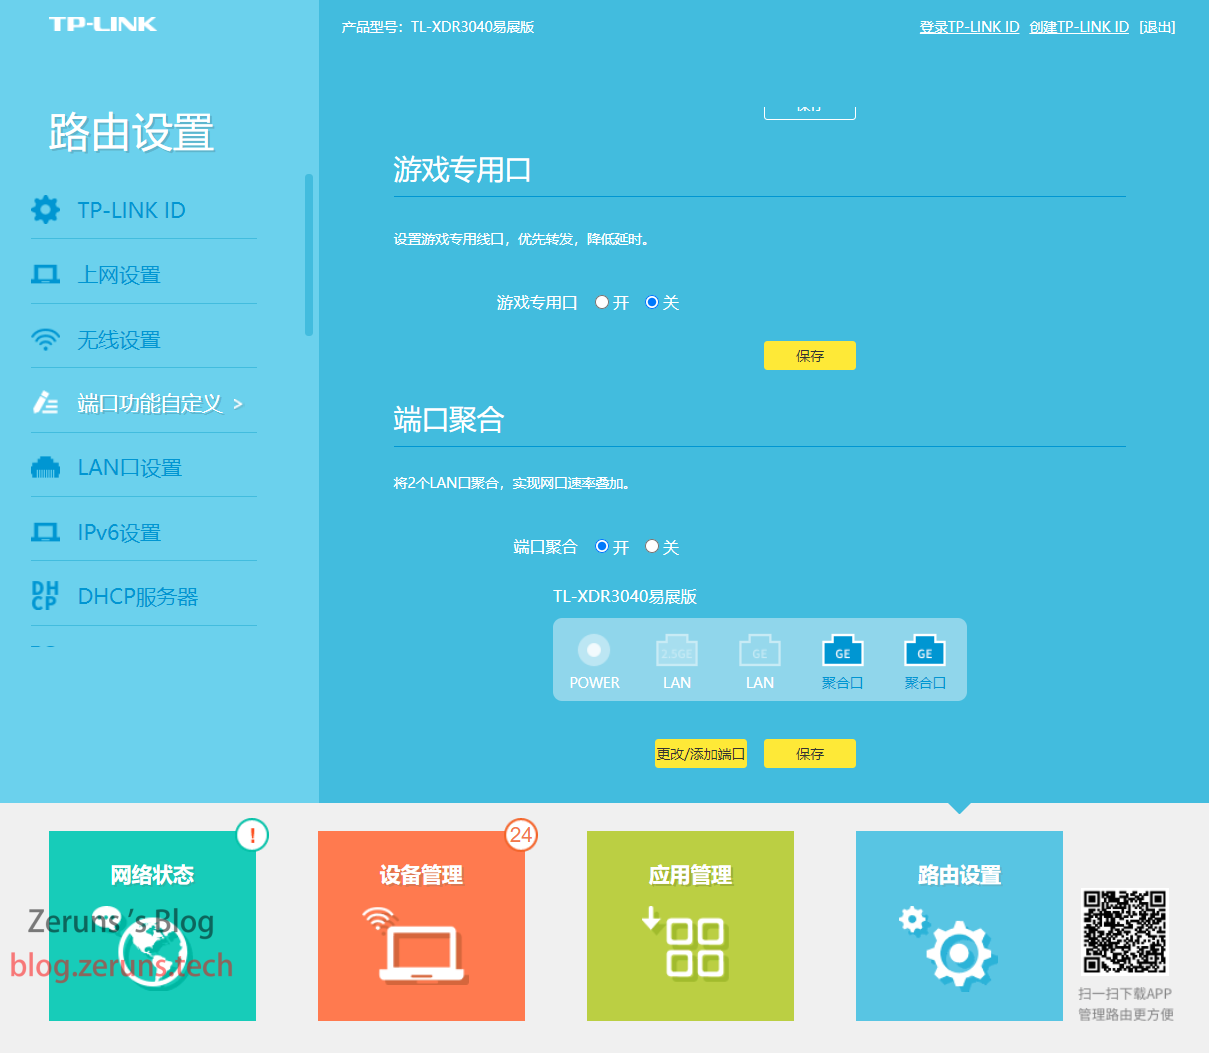Select the GE LAN port icon
The width and height of the screenshot is (1209, 1053).
click(760, 651)
